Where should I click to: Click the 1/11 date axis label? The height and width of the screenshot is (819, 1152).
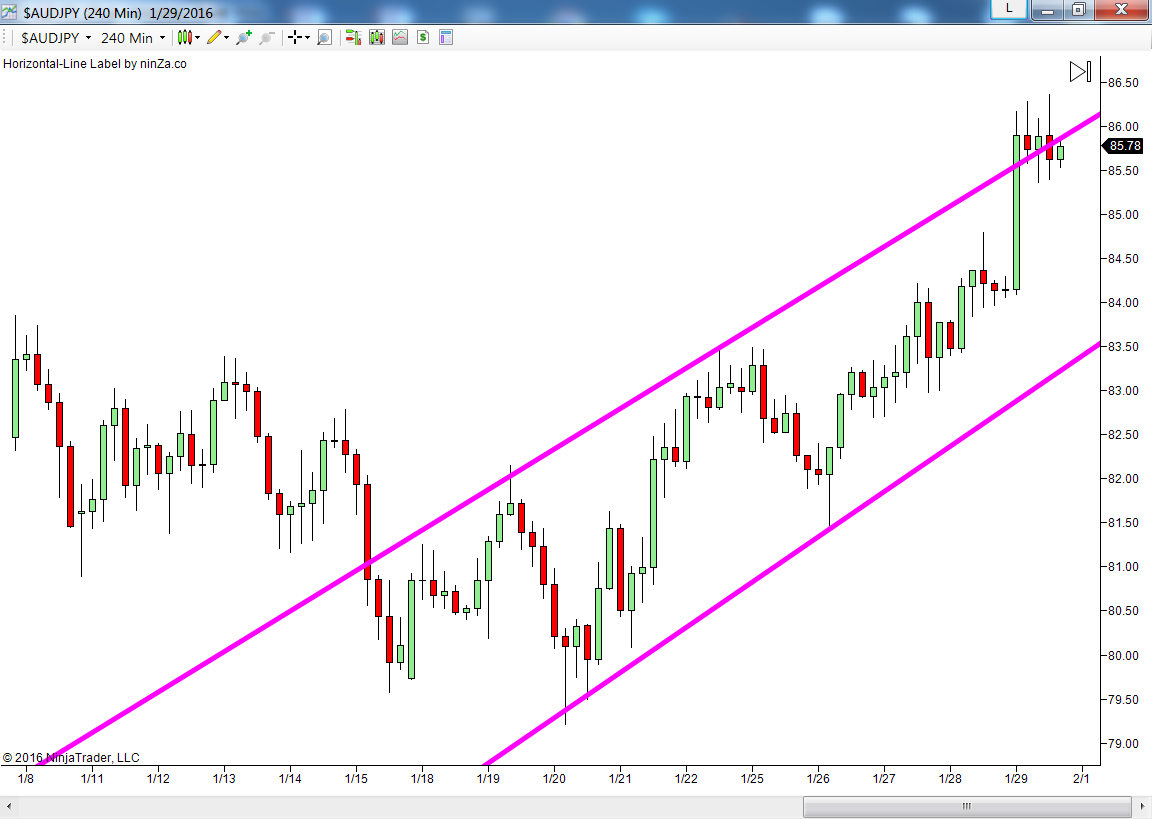(92, 778)
